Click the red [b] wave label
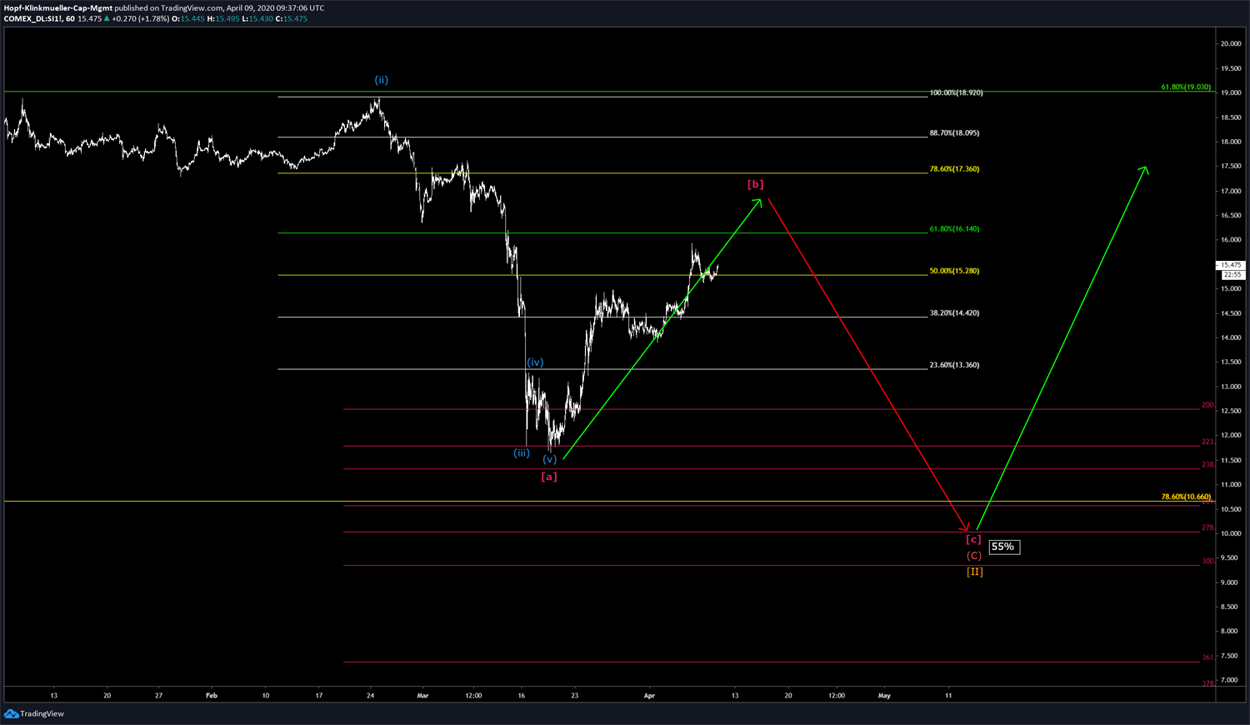 (756, 184)
